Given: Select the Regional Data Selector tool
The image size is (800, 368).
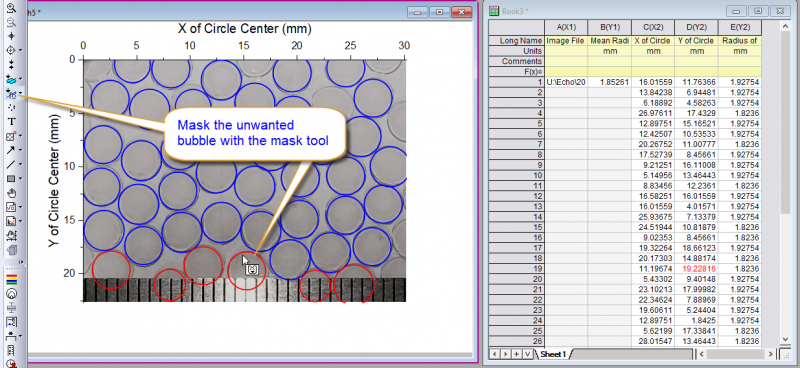Looking at the screenshot, I should [11, 79].
